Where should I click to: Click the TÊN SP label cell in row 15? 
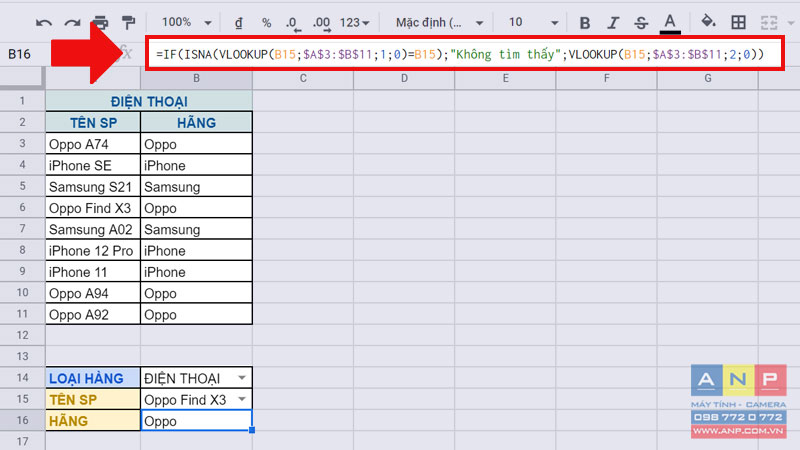93,399
